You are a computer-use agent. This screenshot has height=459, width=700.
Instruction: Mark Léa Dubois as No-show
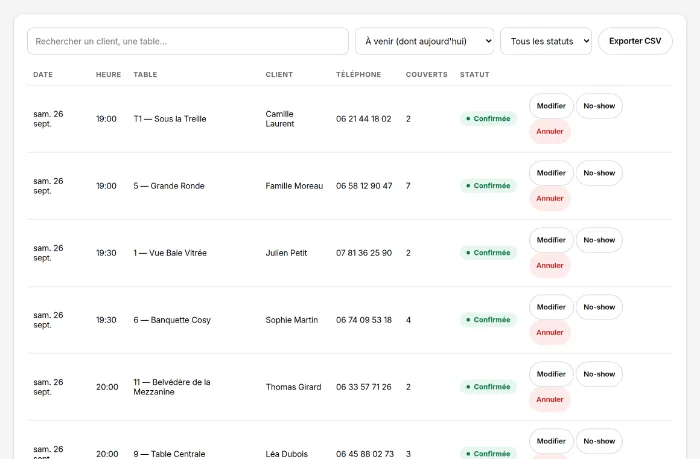pyautogui.click(x=599, y=441)
